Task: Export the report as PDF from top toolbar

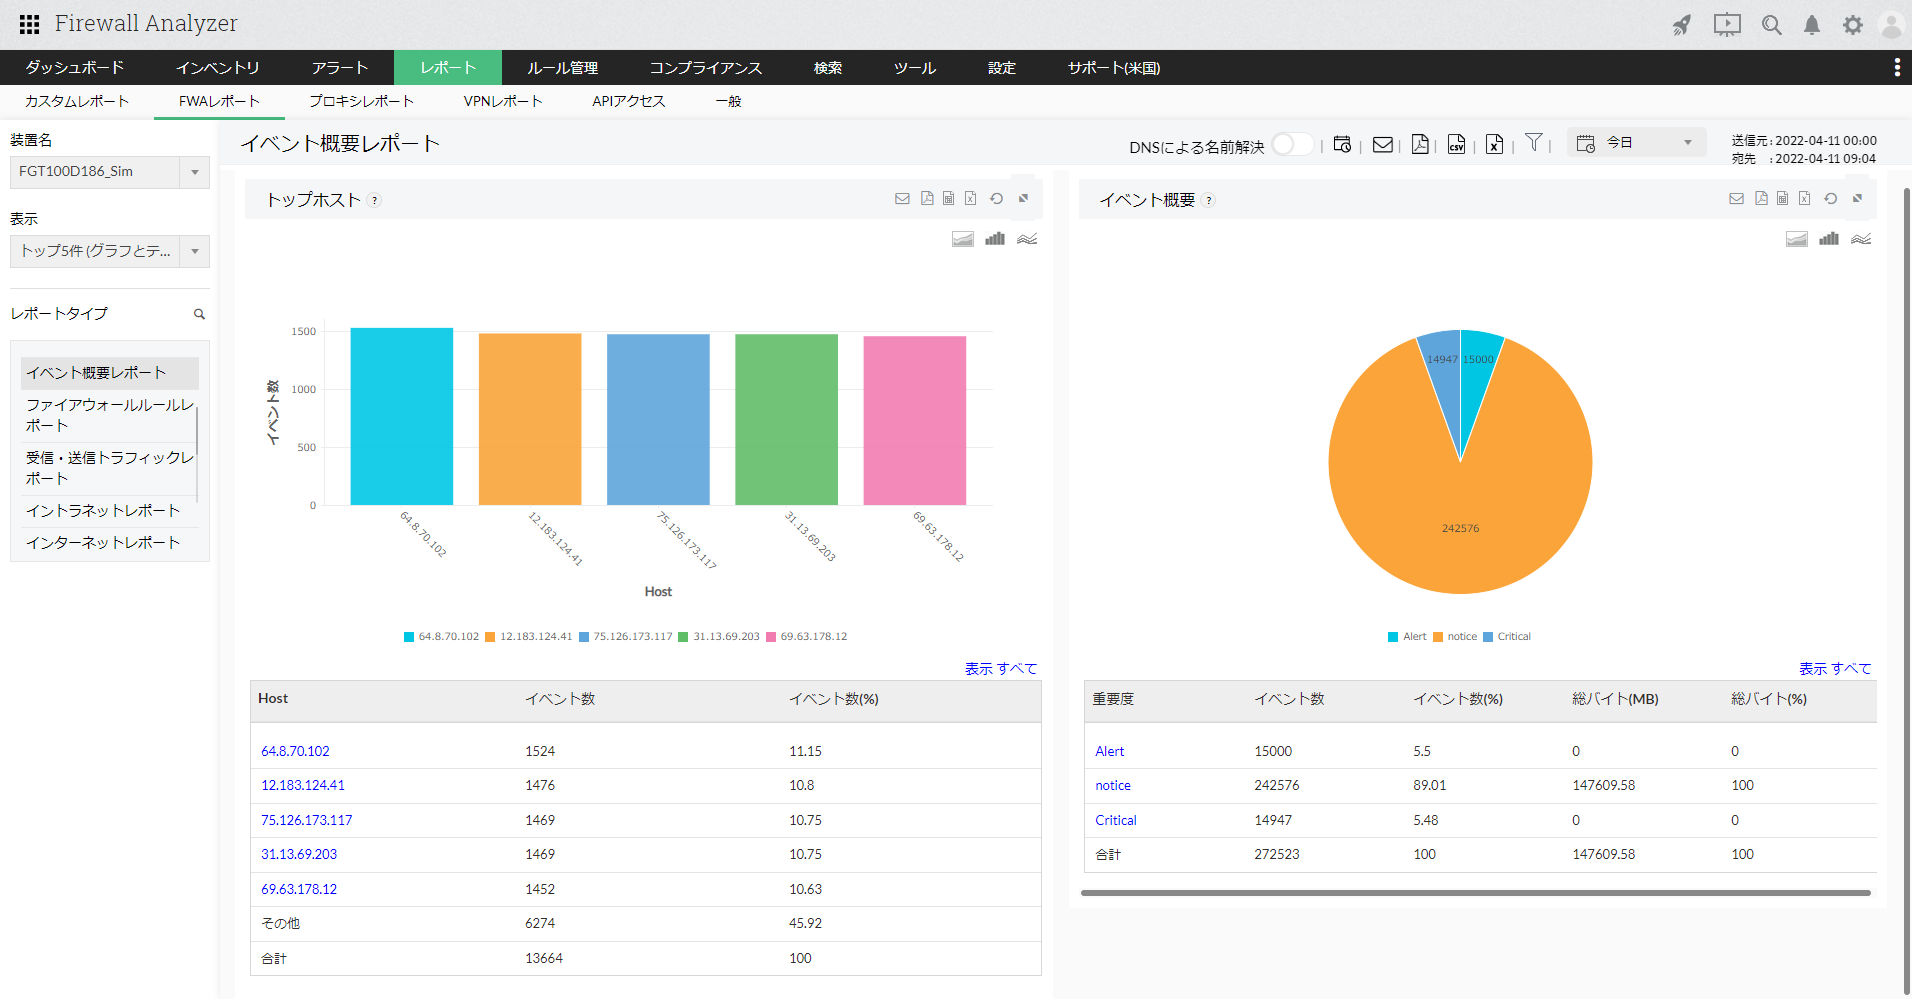Action: 1420,144
